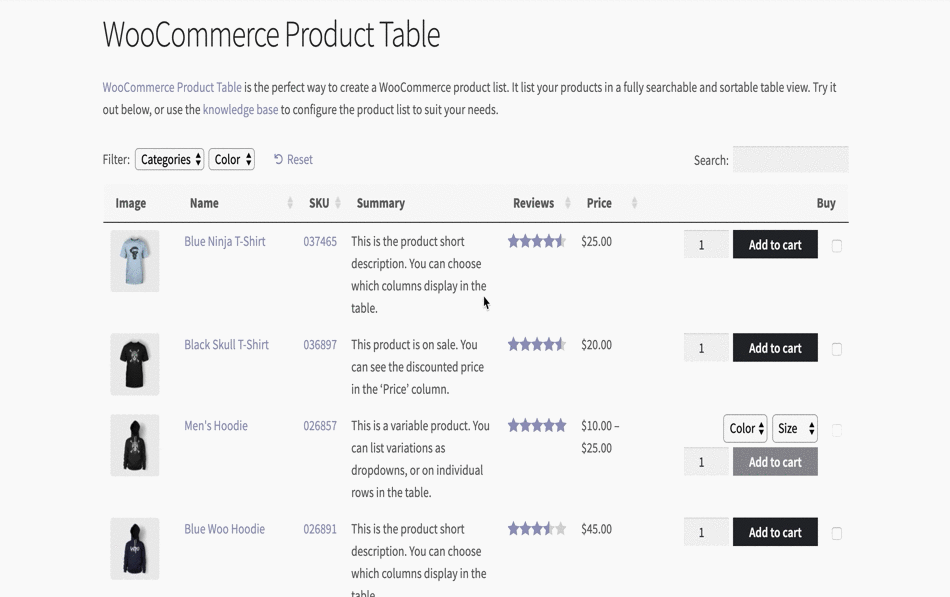This screenshot has height=597, width=950.
Task: Open the Blue Woo Hoodie product thumbnail
Action: point(134,548)
